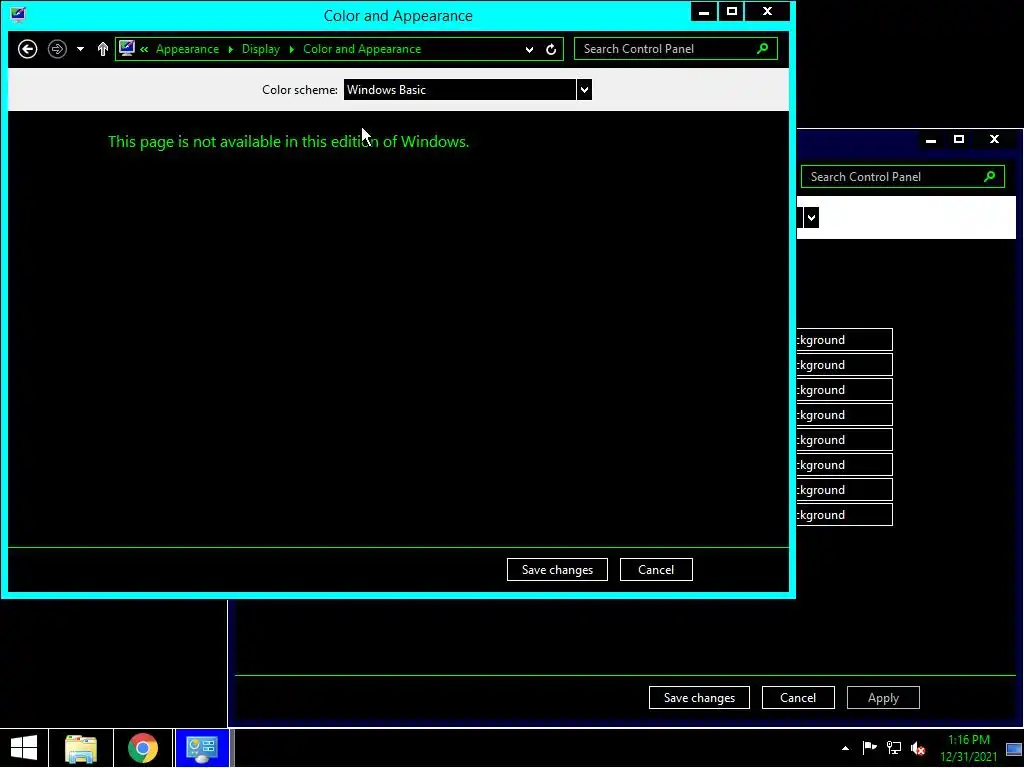Click Cancel in the background window

click(798, 697)
